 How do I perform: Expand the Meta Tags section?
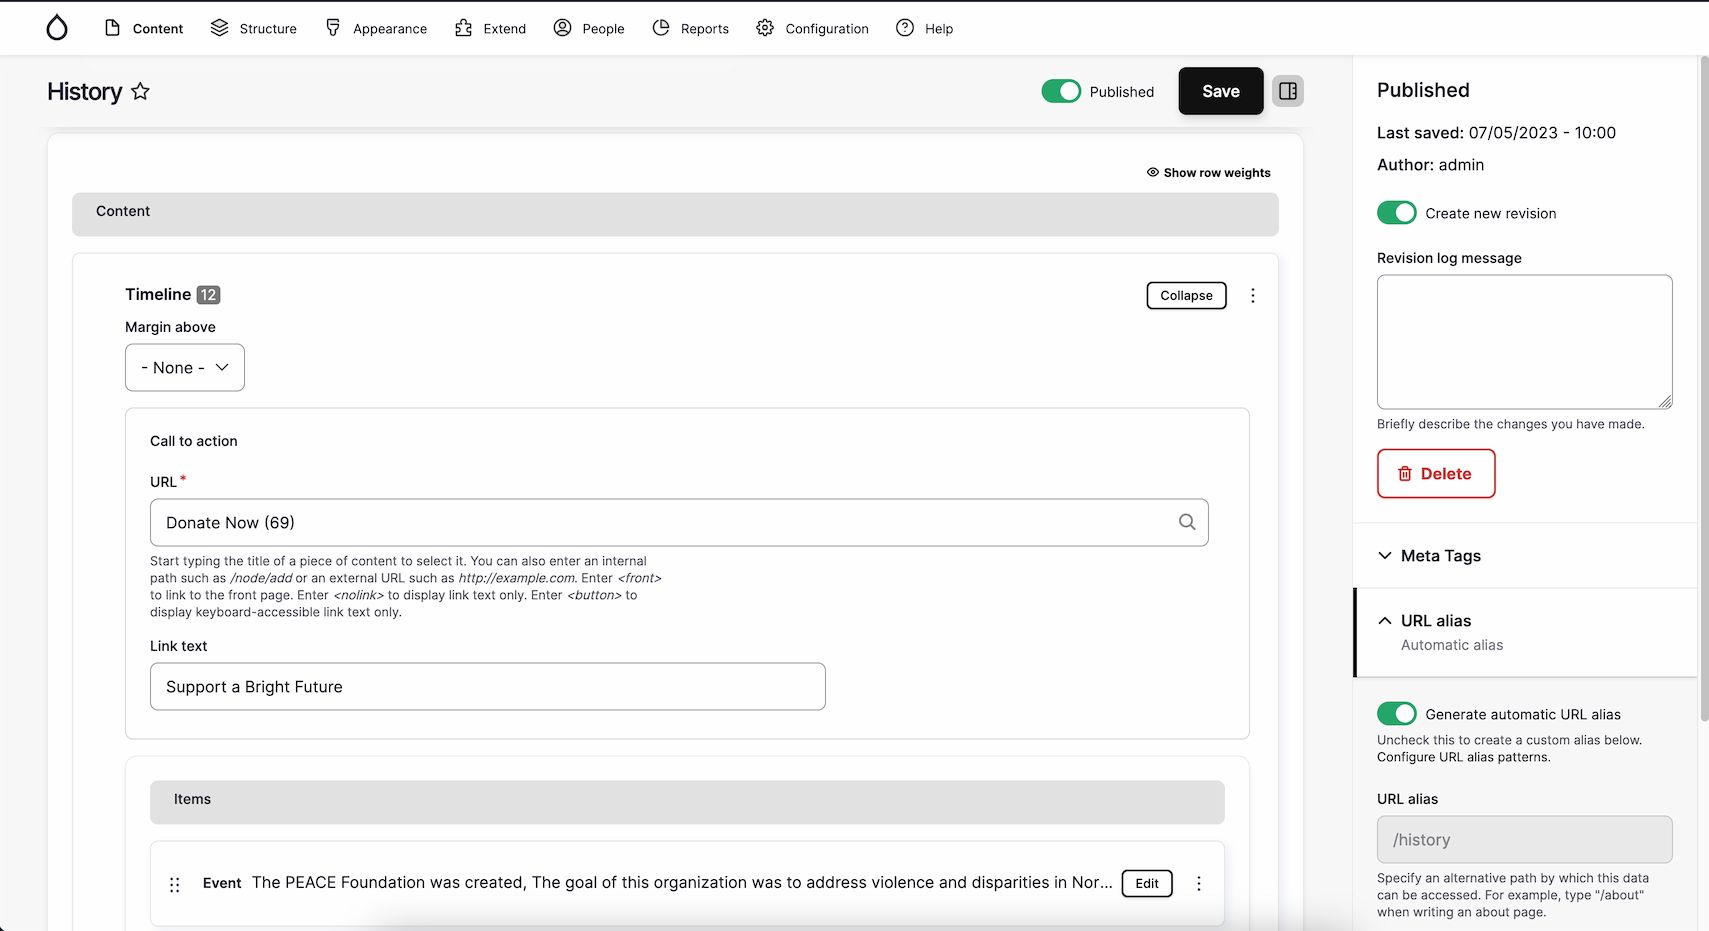(x=1385, y=556)
